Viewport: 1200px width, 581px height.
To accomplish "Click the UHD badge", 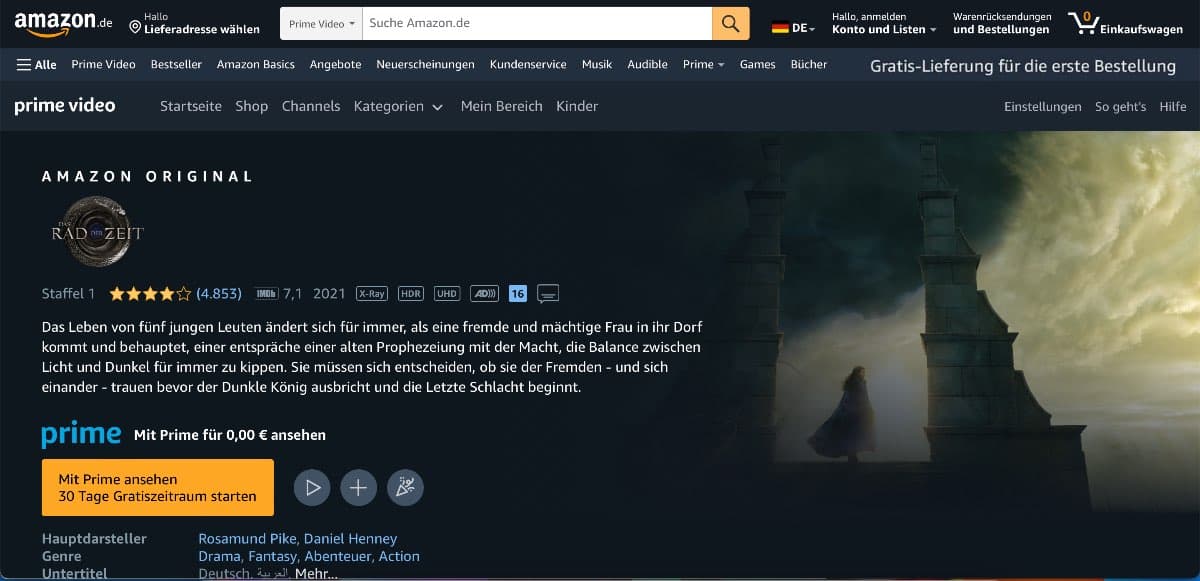I will click(x=447, y=294).
